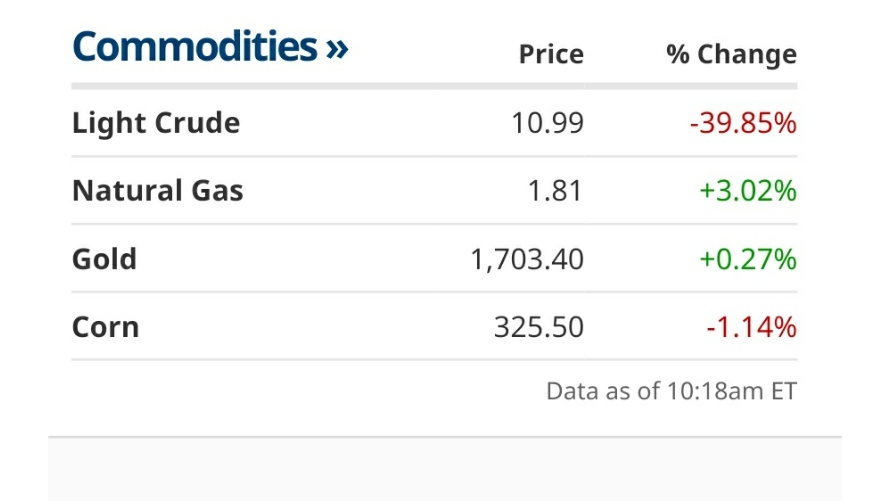
Task: Click Light Crude price 10.99
Action: point(547,123)
